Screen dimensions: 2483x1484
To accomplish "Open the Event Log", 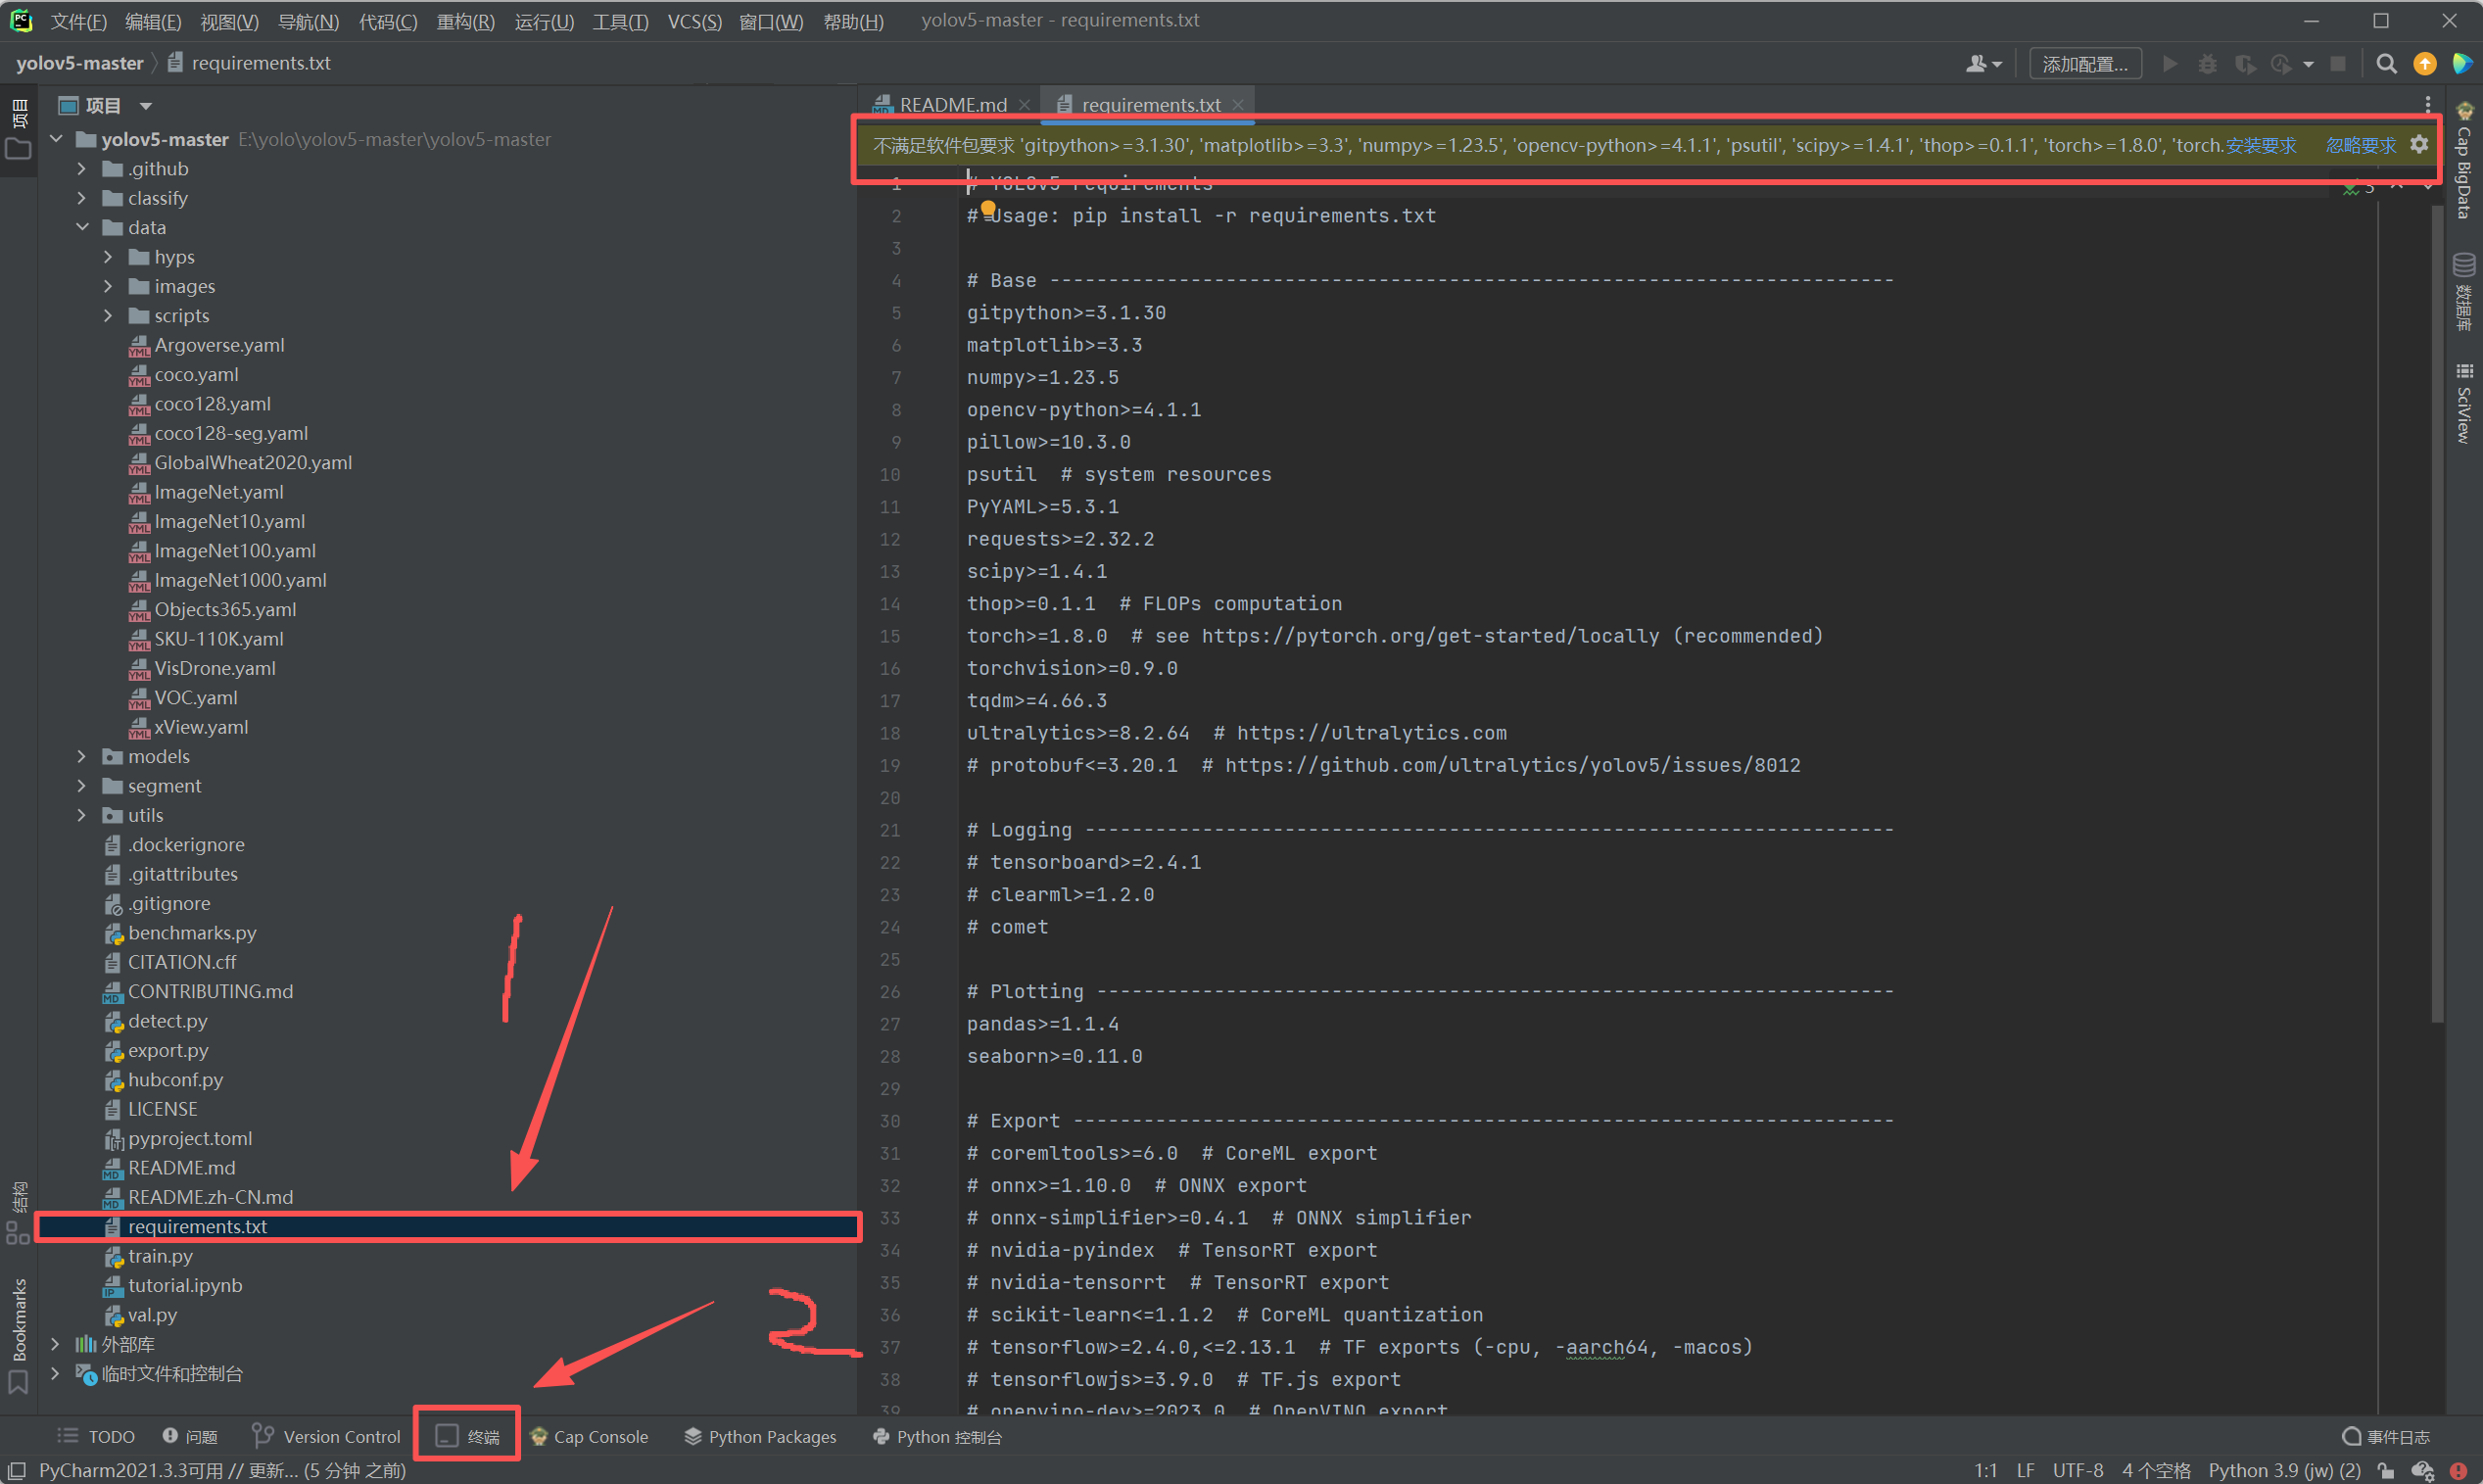I will (x=2387, y=1436).
